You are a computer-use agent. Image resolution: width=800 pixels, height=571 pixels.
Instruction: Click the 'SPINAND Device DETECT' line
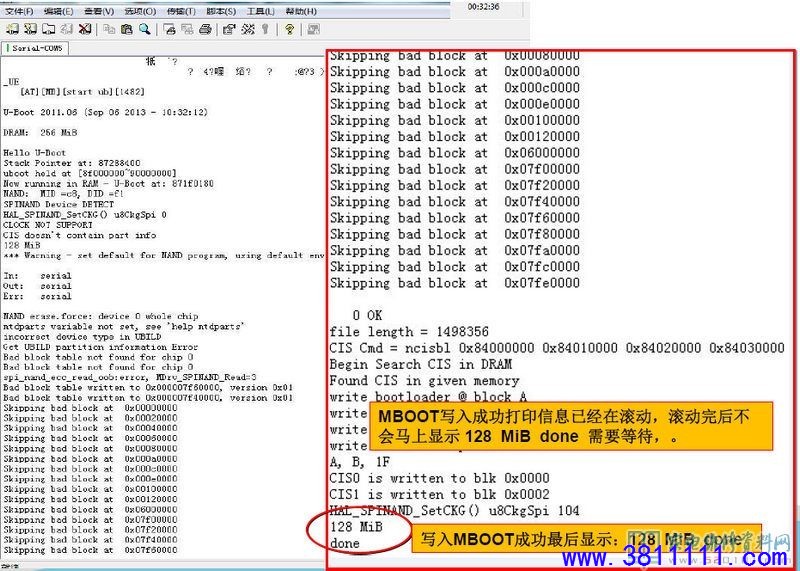(59, 204)
